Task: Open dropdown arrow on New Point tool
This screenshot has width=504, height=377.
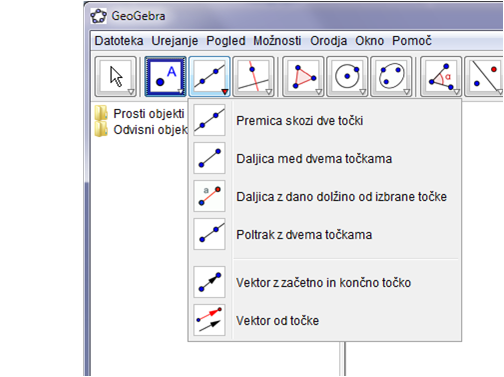Action: click(181, 92)
